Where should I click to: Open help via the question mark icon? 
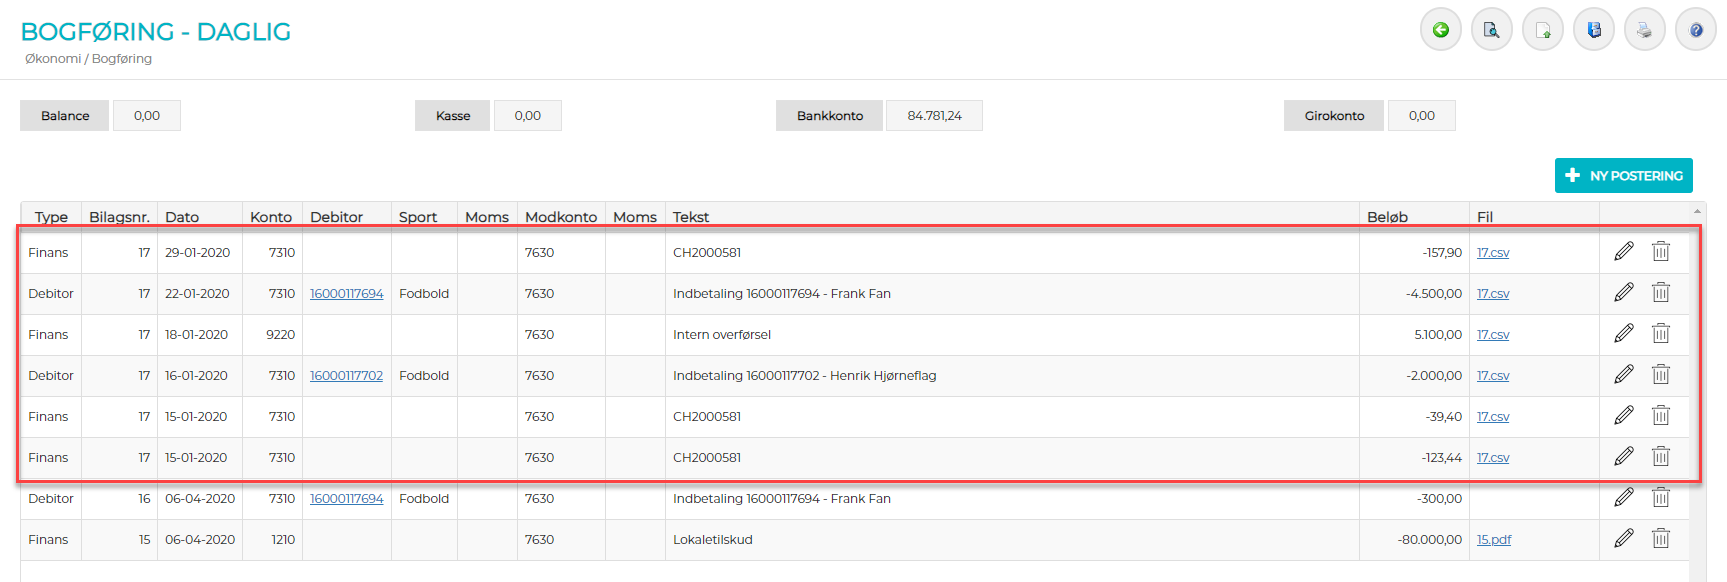(1696, 30)
